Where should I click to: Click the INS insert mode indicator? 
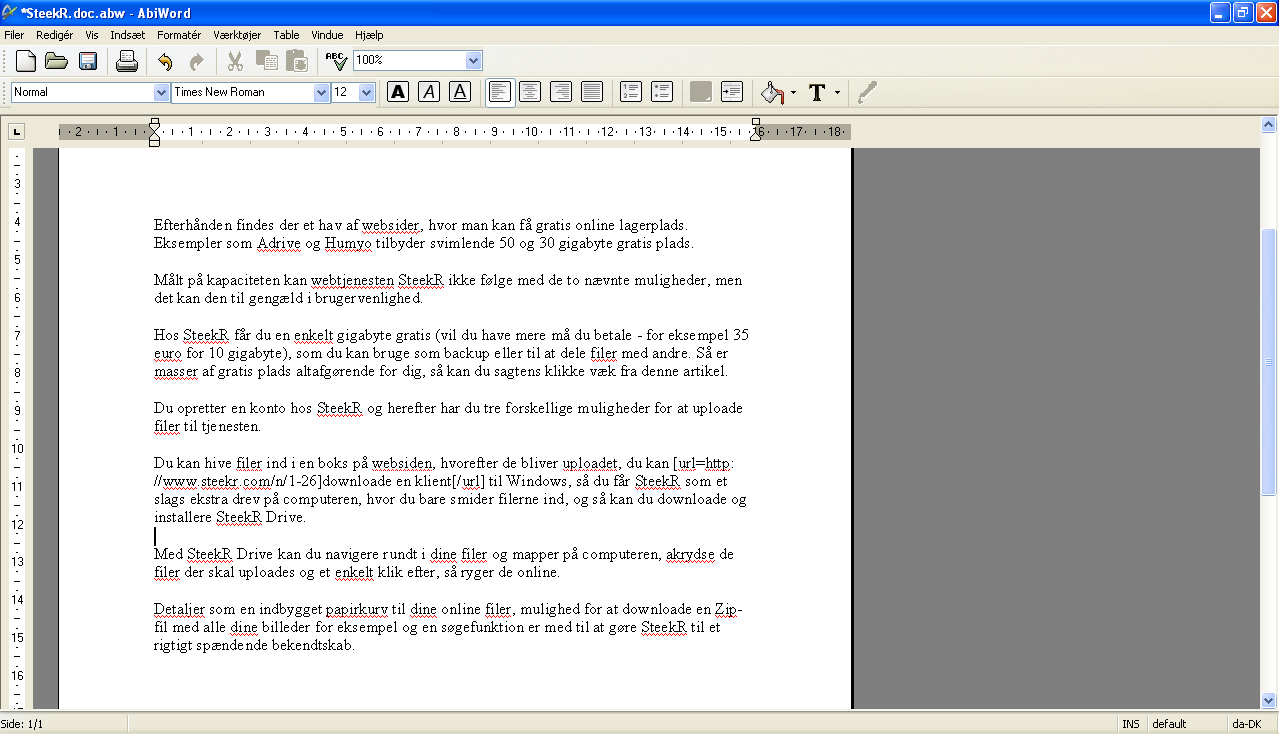[x=1130, y=724]
